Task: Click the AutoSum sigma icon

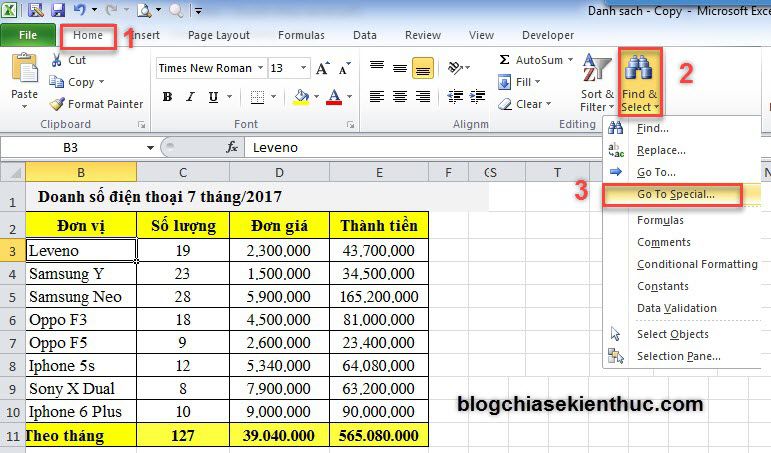Action: point(504,60)
